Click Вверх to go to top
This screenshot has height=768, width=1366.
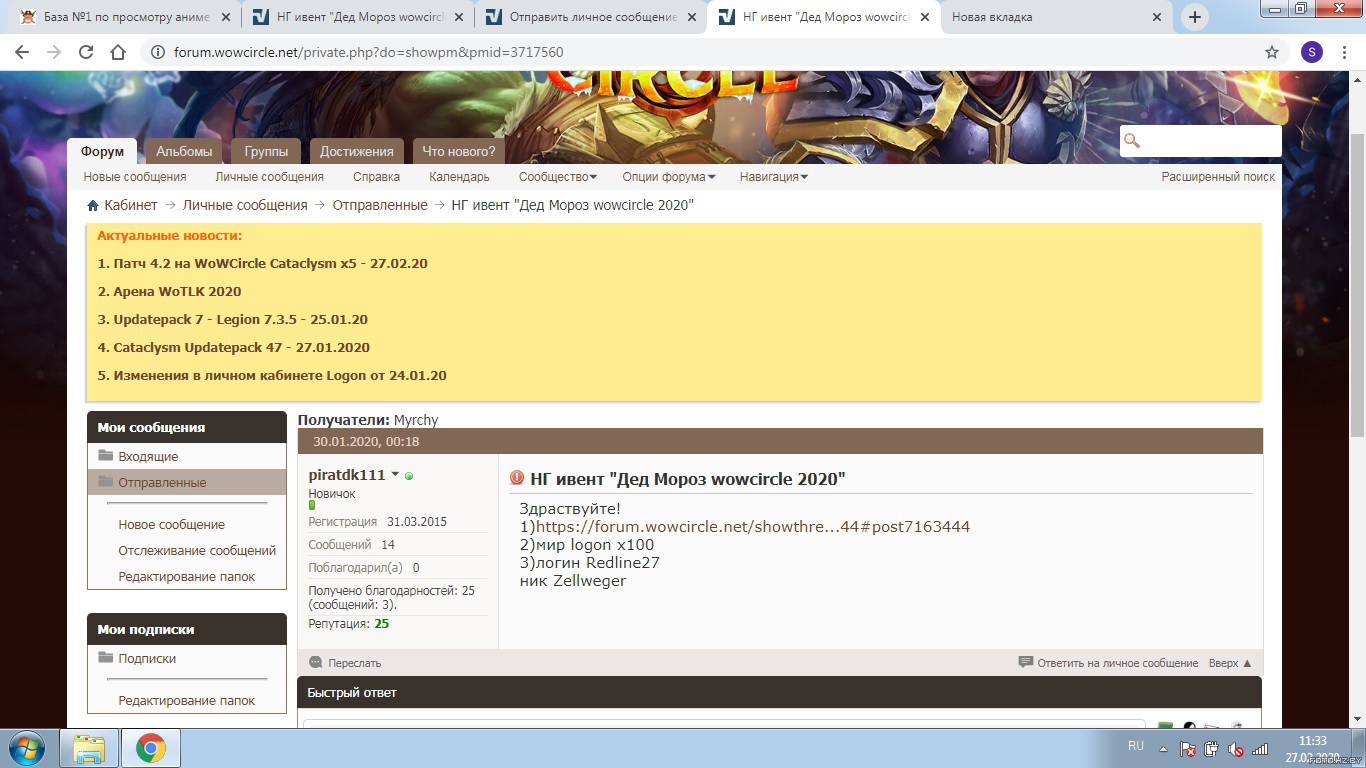1230,662
